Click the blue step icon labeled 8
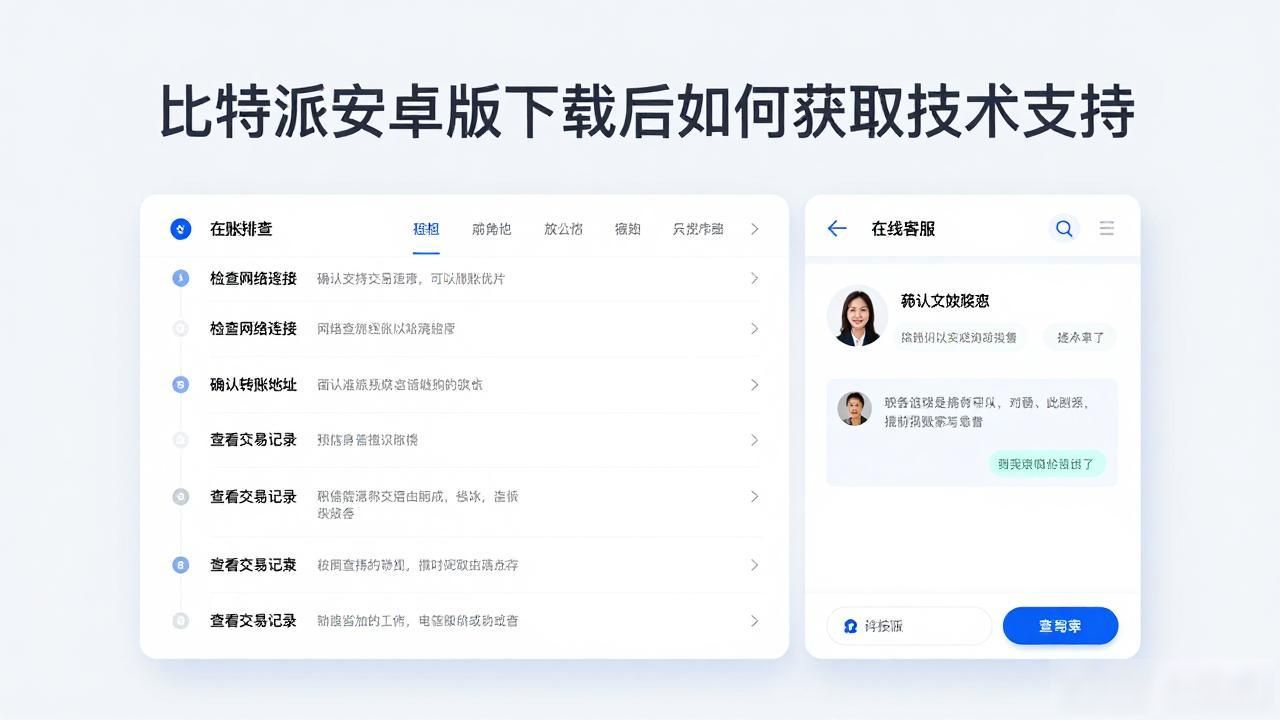 (181, 565)
